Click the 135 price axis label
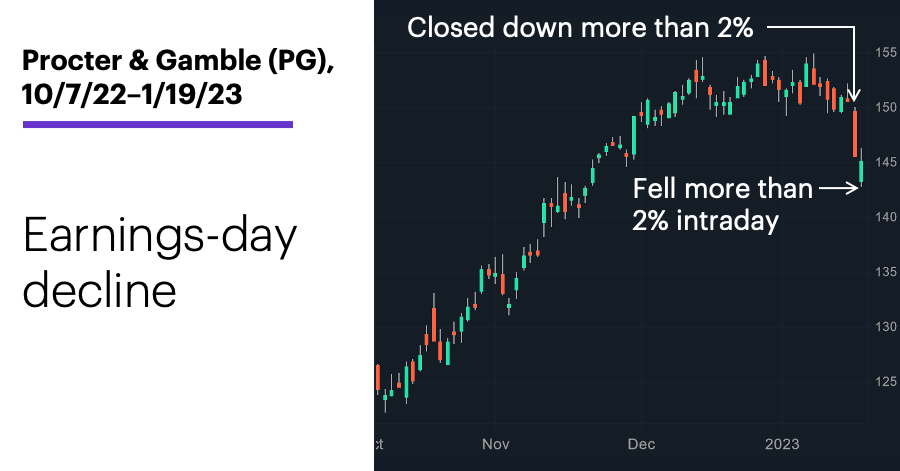The height and width of the screenshot is (471, 900). click(886, 271)
